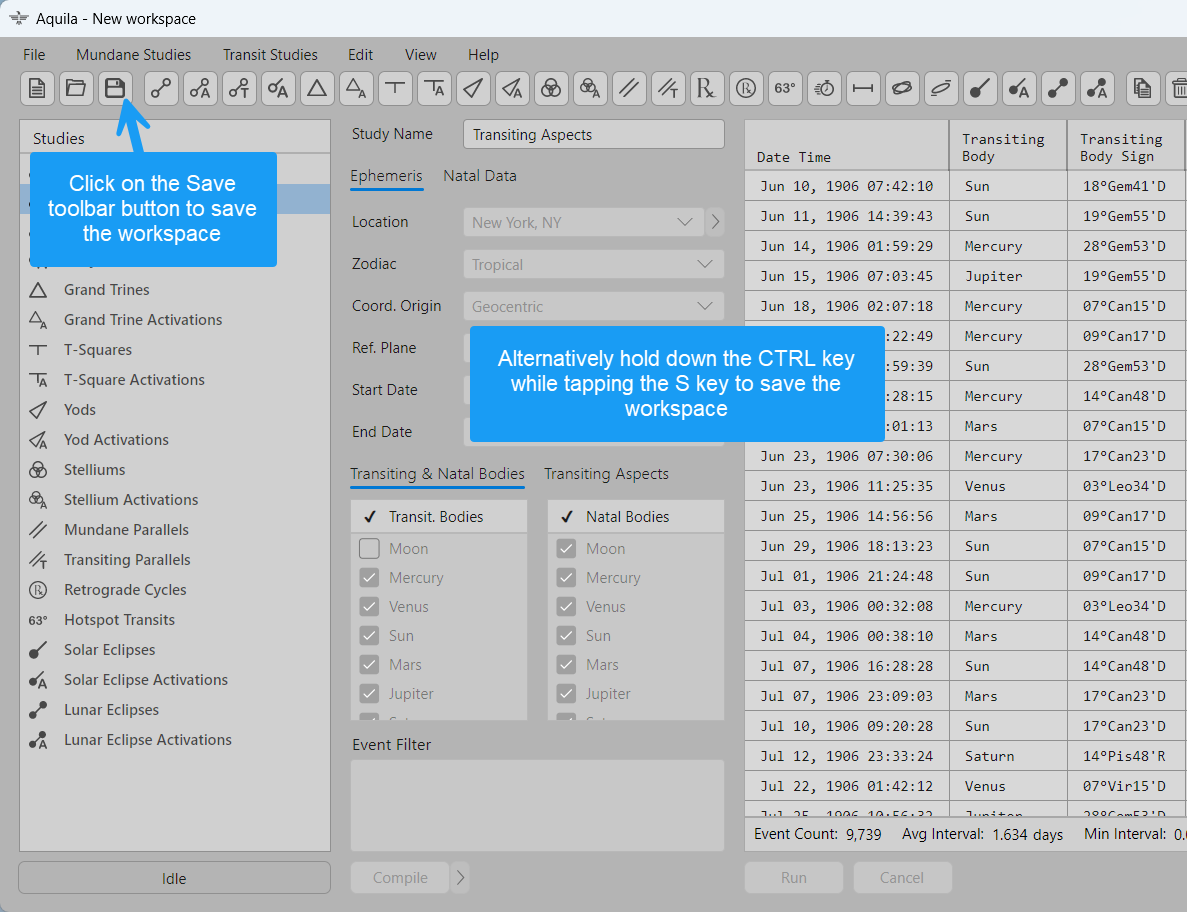
Task: Select the Jun 15, 1906 07:03:45 row
Action: (965, 276)
